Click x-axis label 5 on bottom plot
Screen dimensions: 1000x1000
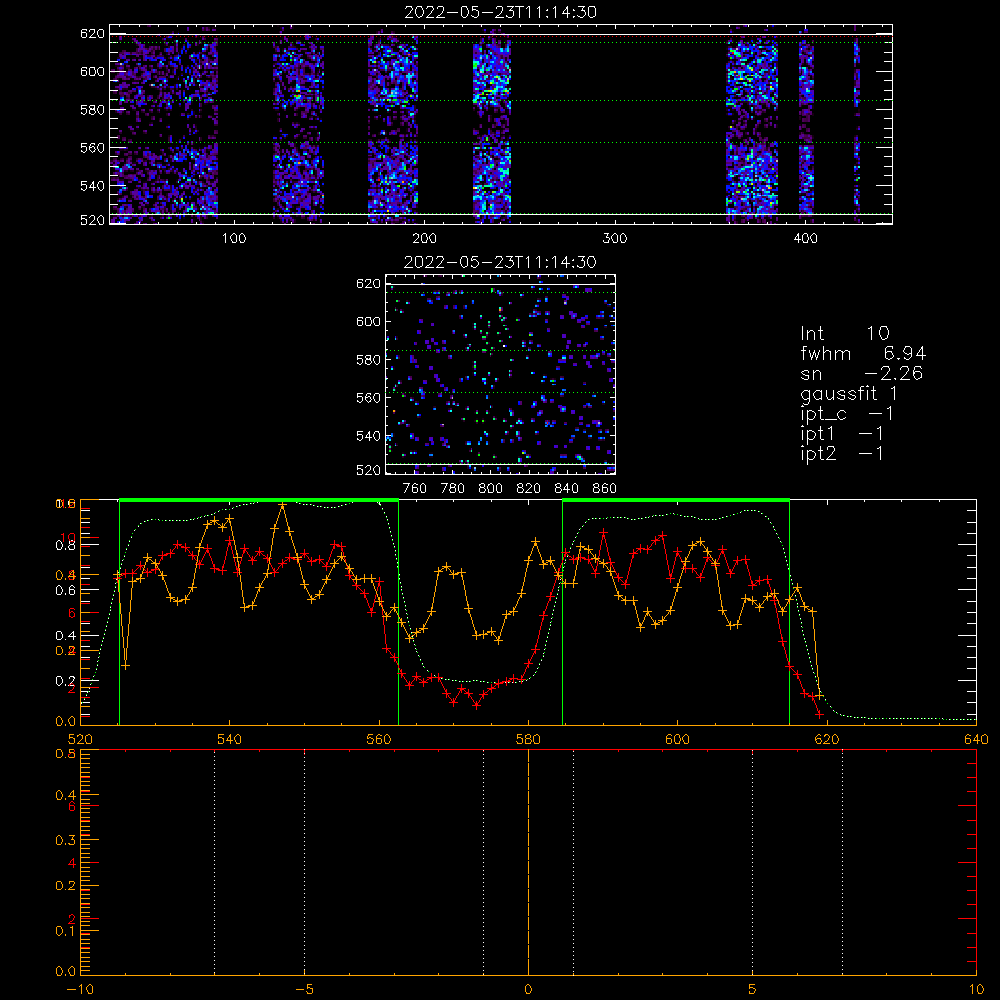(752, 990)
